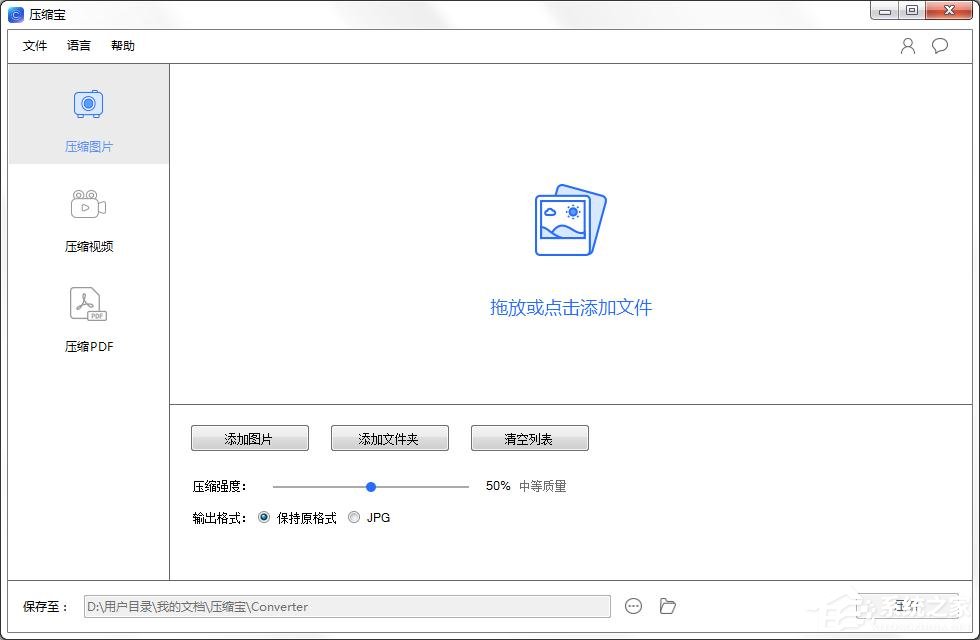Open the 压缩图片 (Compress Image) sidebar panel
Viewport: 980px width, 640px height.
pos(88,115)
